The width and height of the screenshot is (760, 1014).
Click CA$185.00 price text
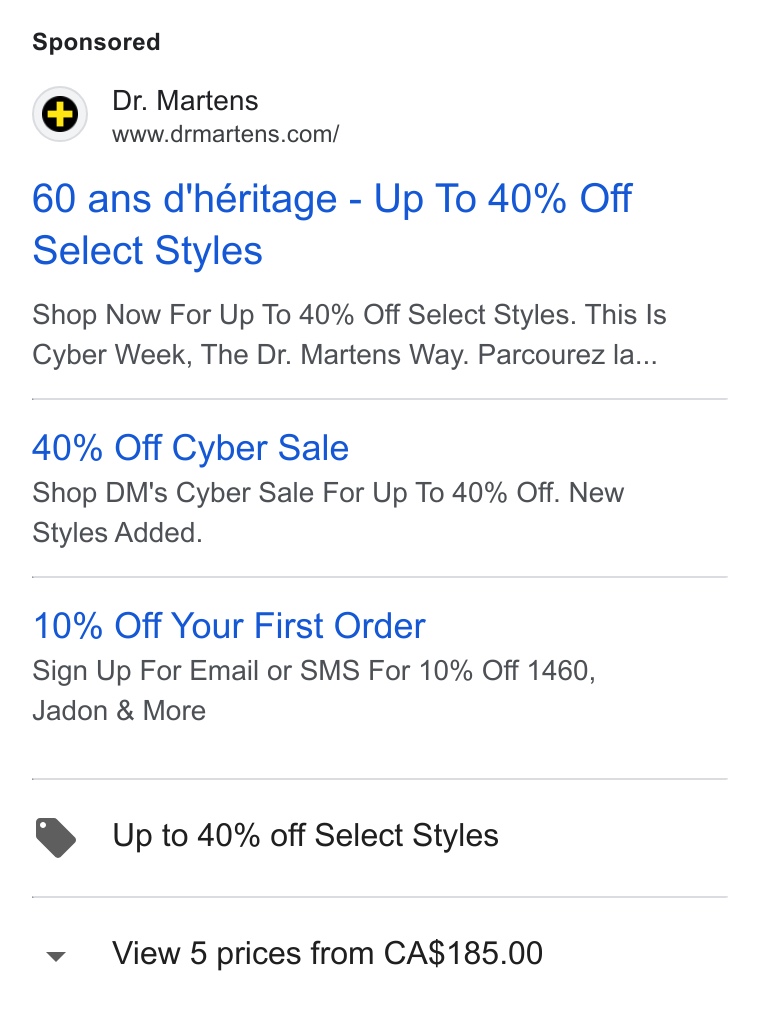[463, 953]
